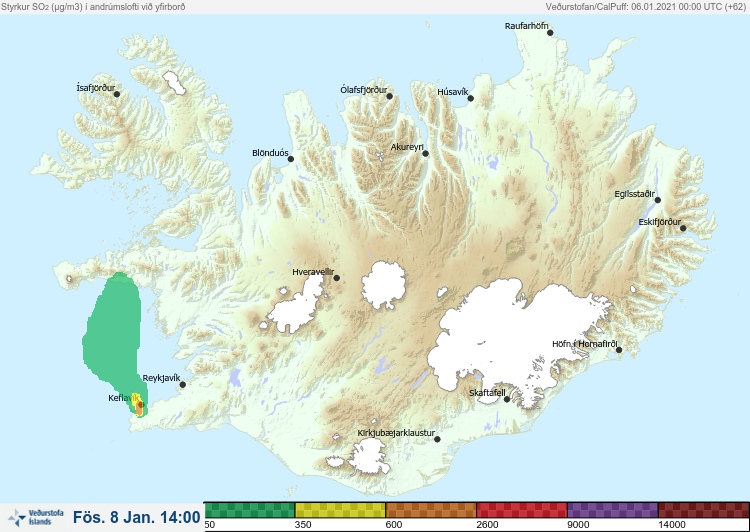This screenshot has width=750, height=532.
Task: Select the Blönduós location marker
Action: (x=290, y=159)
